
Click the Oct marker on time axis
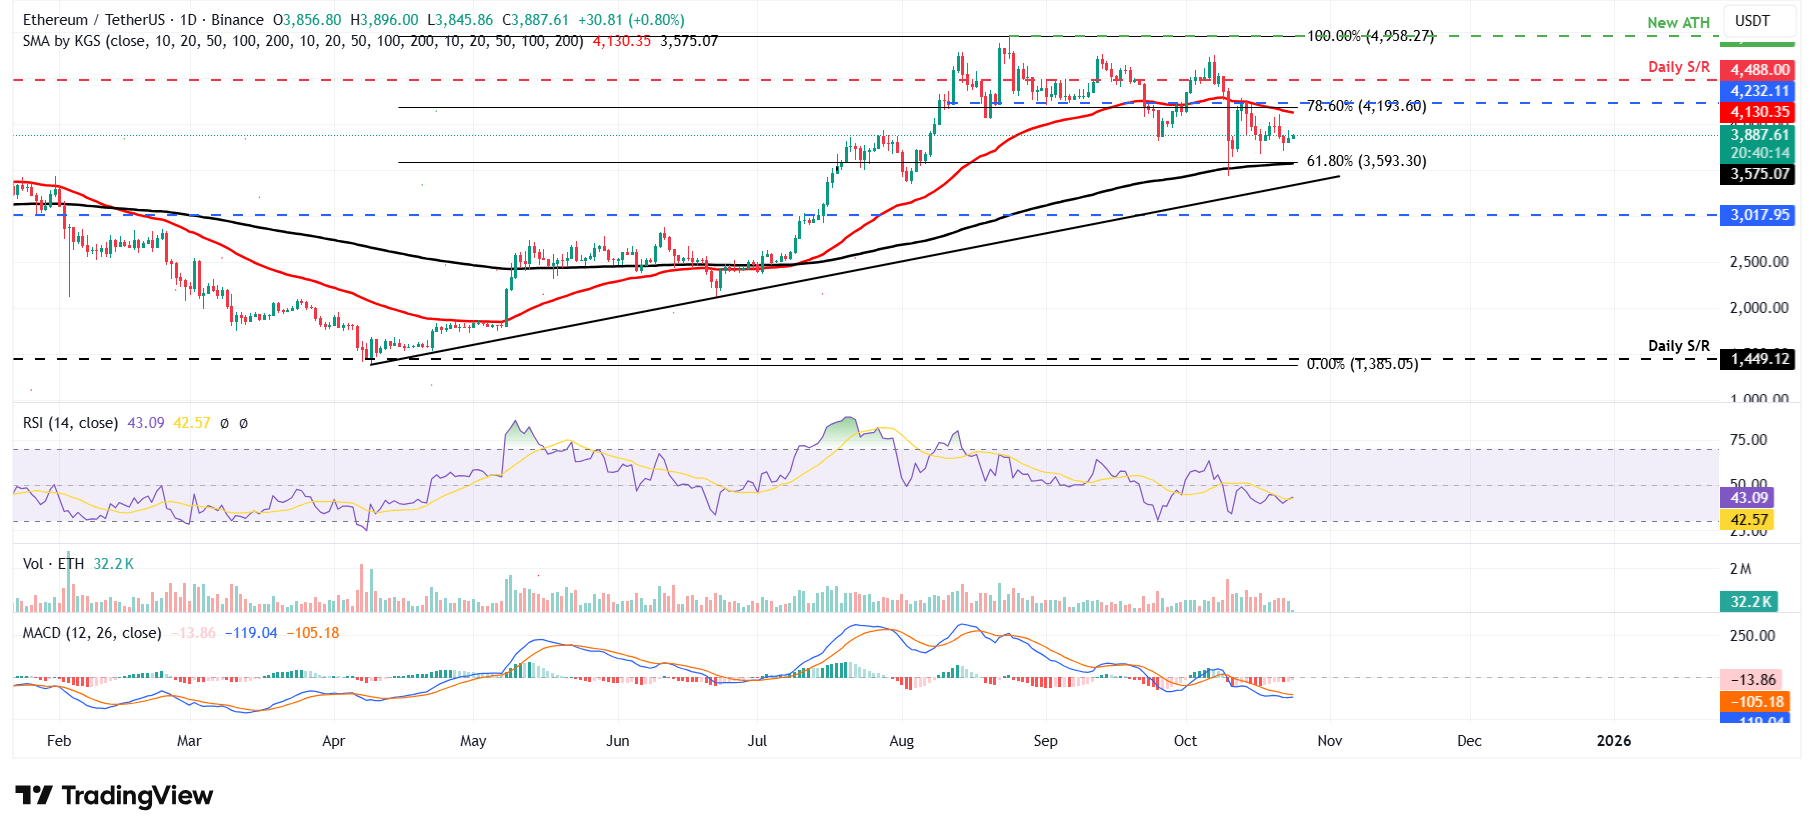[x=1185, y=741]
